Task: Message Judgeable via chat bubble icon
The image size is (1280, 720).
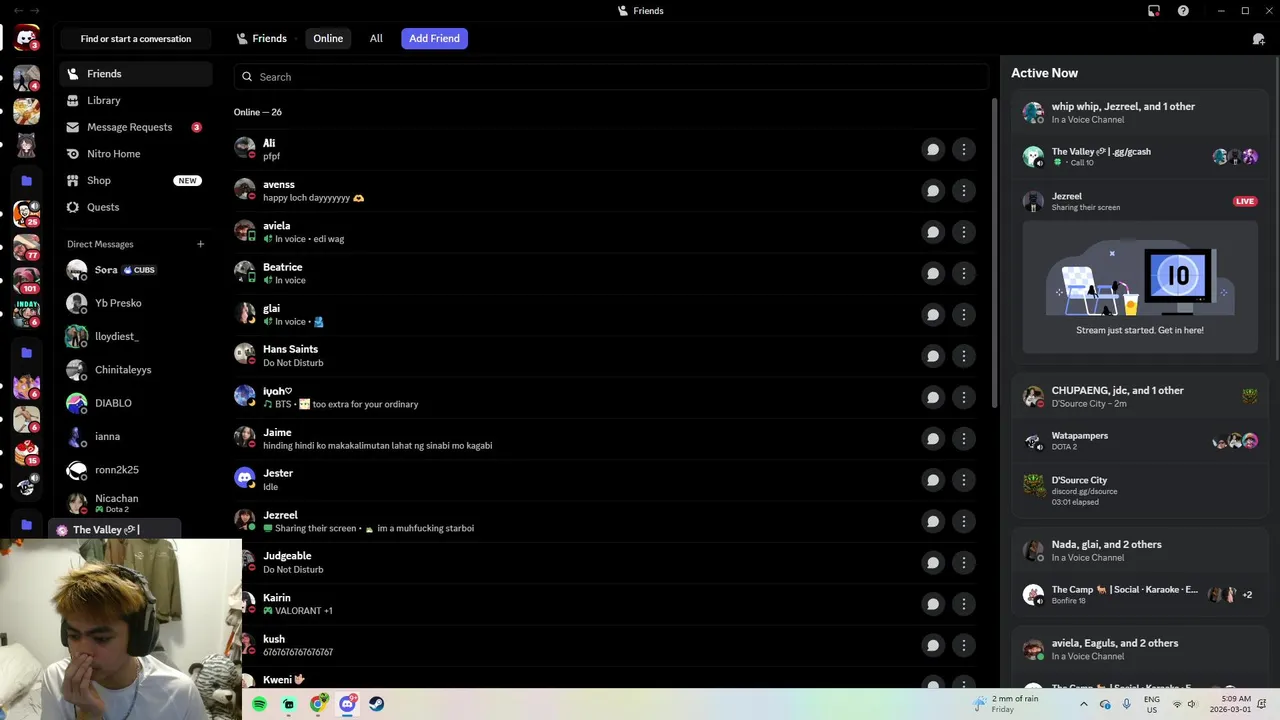Action: pos(932,562)
